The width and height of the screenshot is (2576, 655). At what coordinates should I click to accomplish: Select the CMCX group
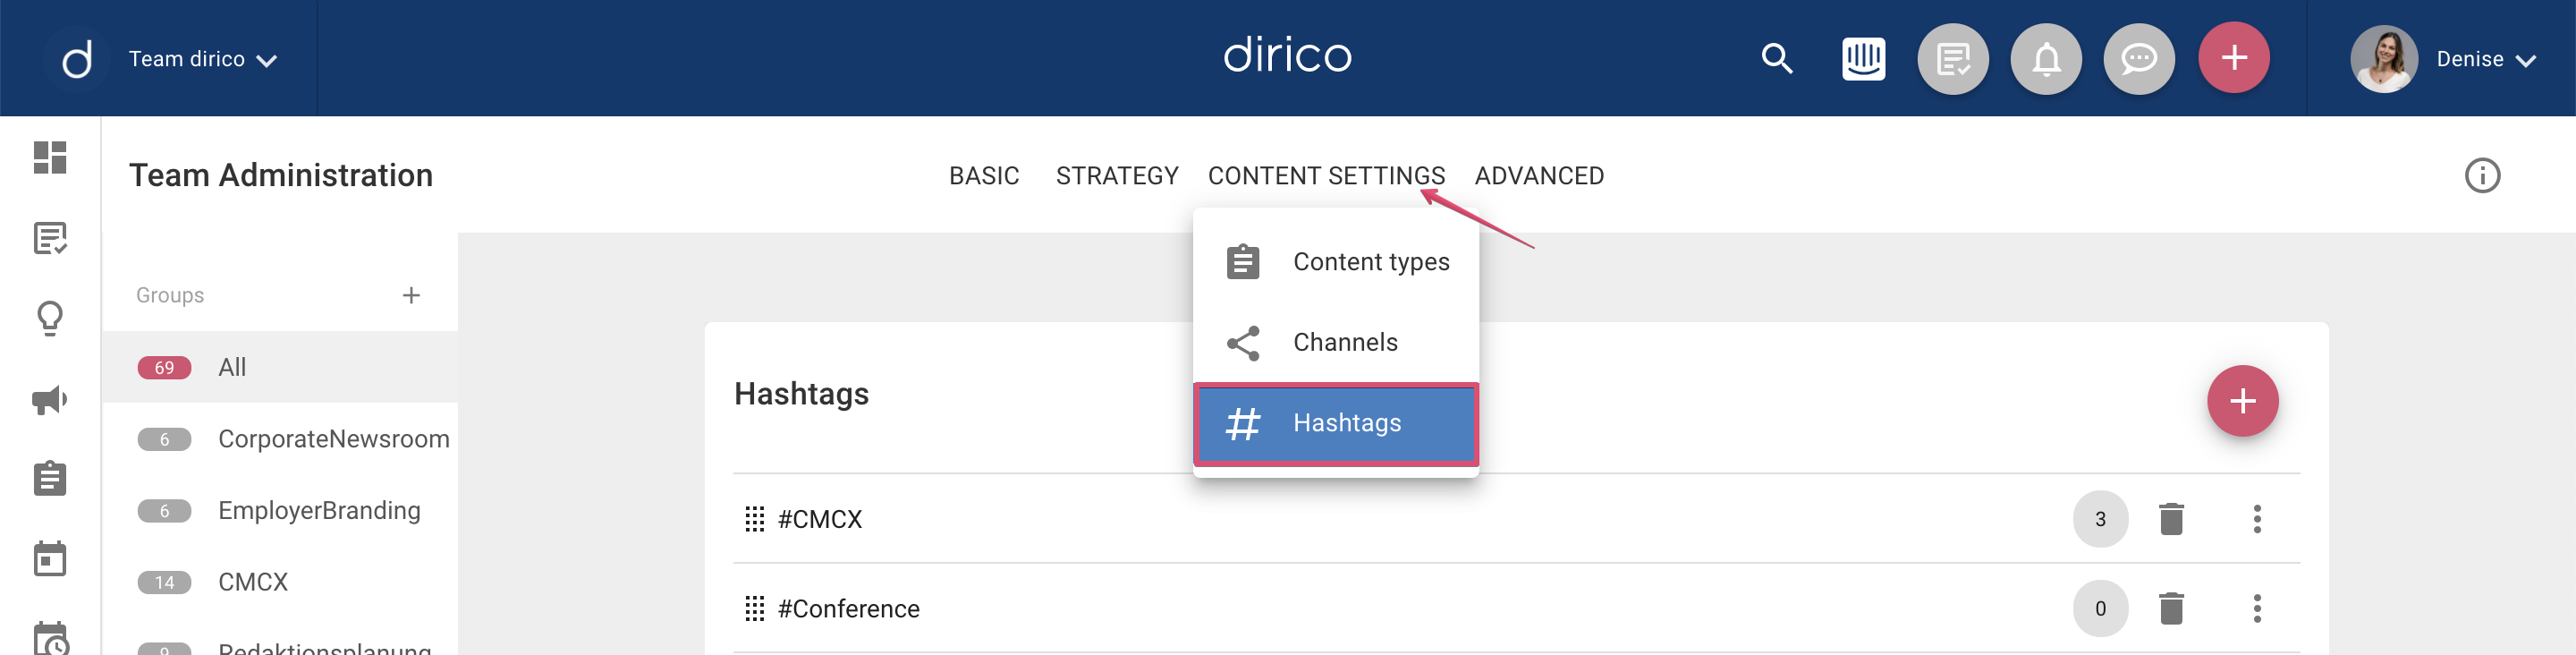pyautogui.click(x=280, y=582)
